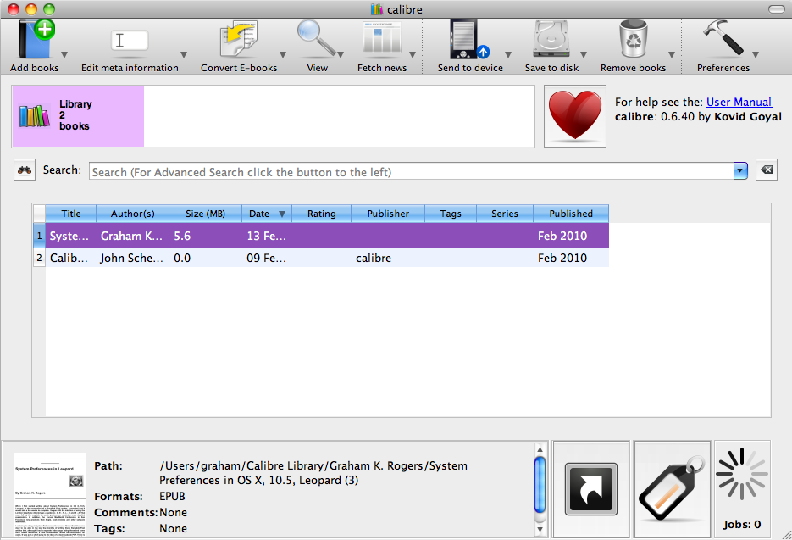Select row number 2 header
Viewport: 792px width, 540px height.
pyautogui.click(x=39, y=258)
